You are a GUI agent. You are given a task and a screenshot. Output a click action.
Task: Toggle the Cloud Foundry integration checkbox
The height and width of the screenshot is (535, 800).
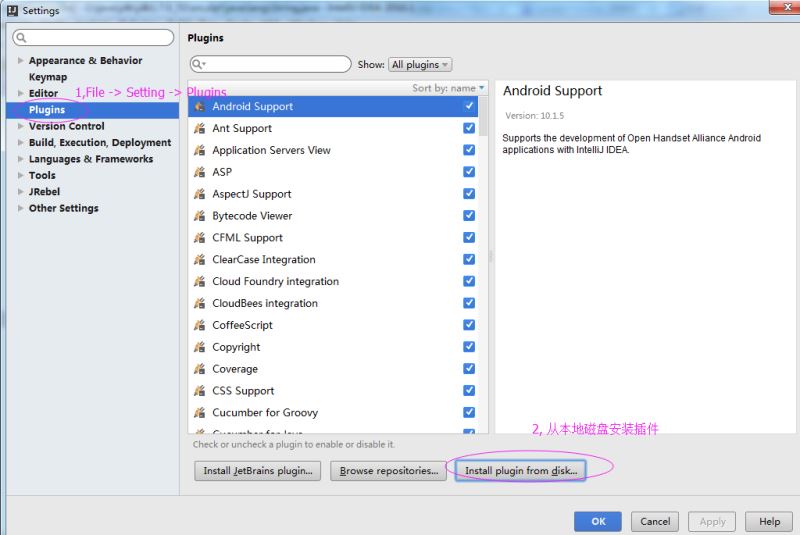[x=469, y=282]
